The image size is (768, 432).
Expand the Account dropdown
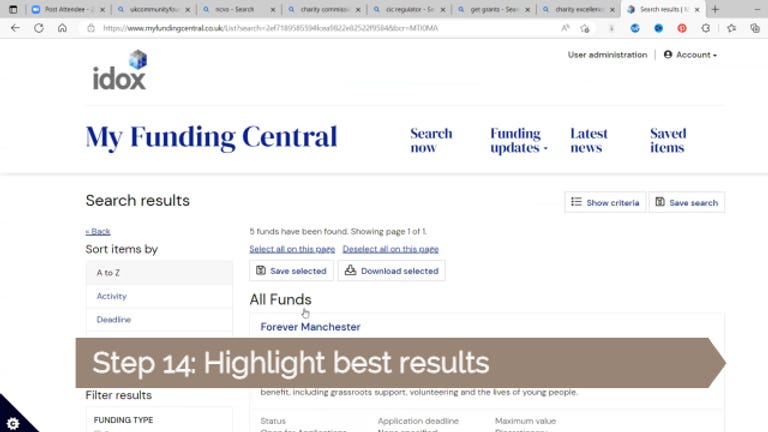[691, 55]
